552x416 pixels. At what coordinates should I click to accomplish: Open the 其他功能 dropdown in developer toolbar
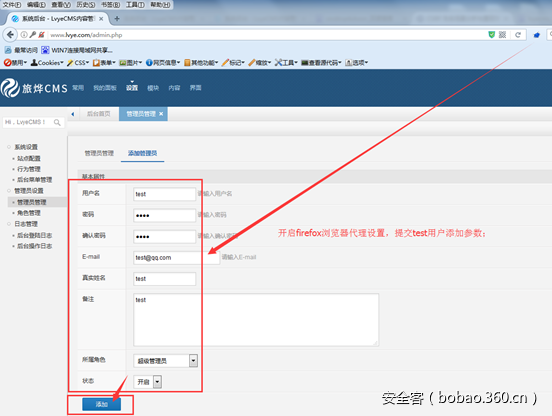click(201, 63)
